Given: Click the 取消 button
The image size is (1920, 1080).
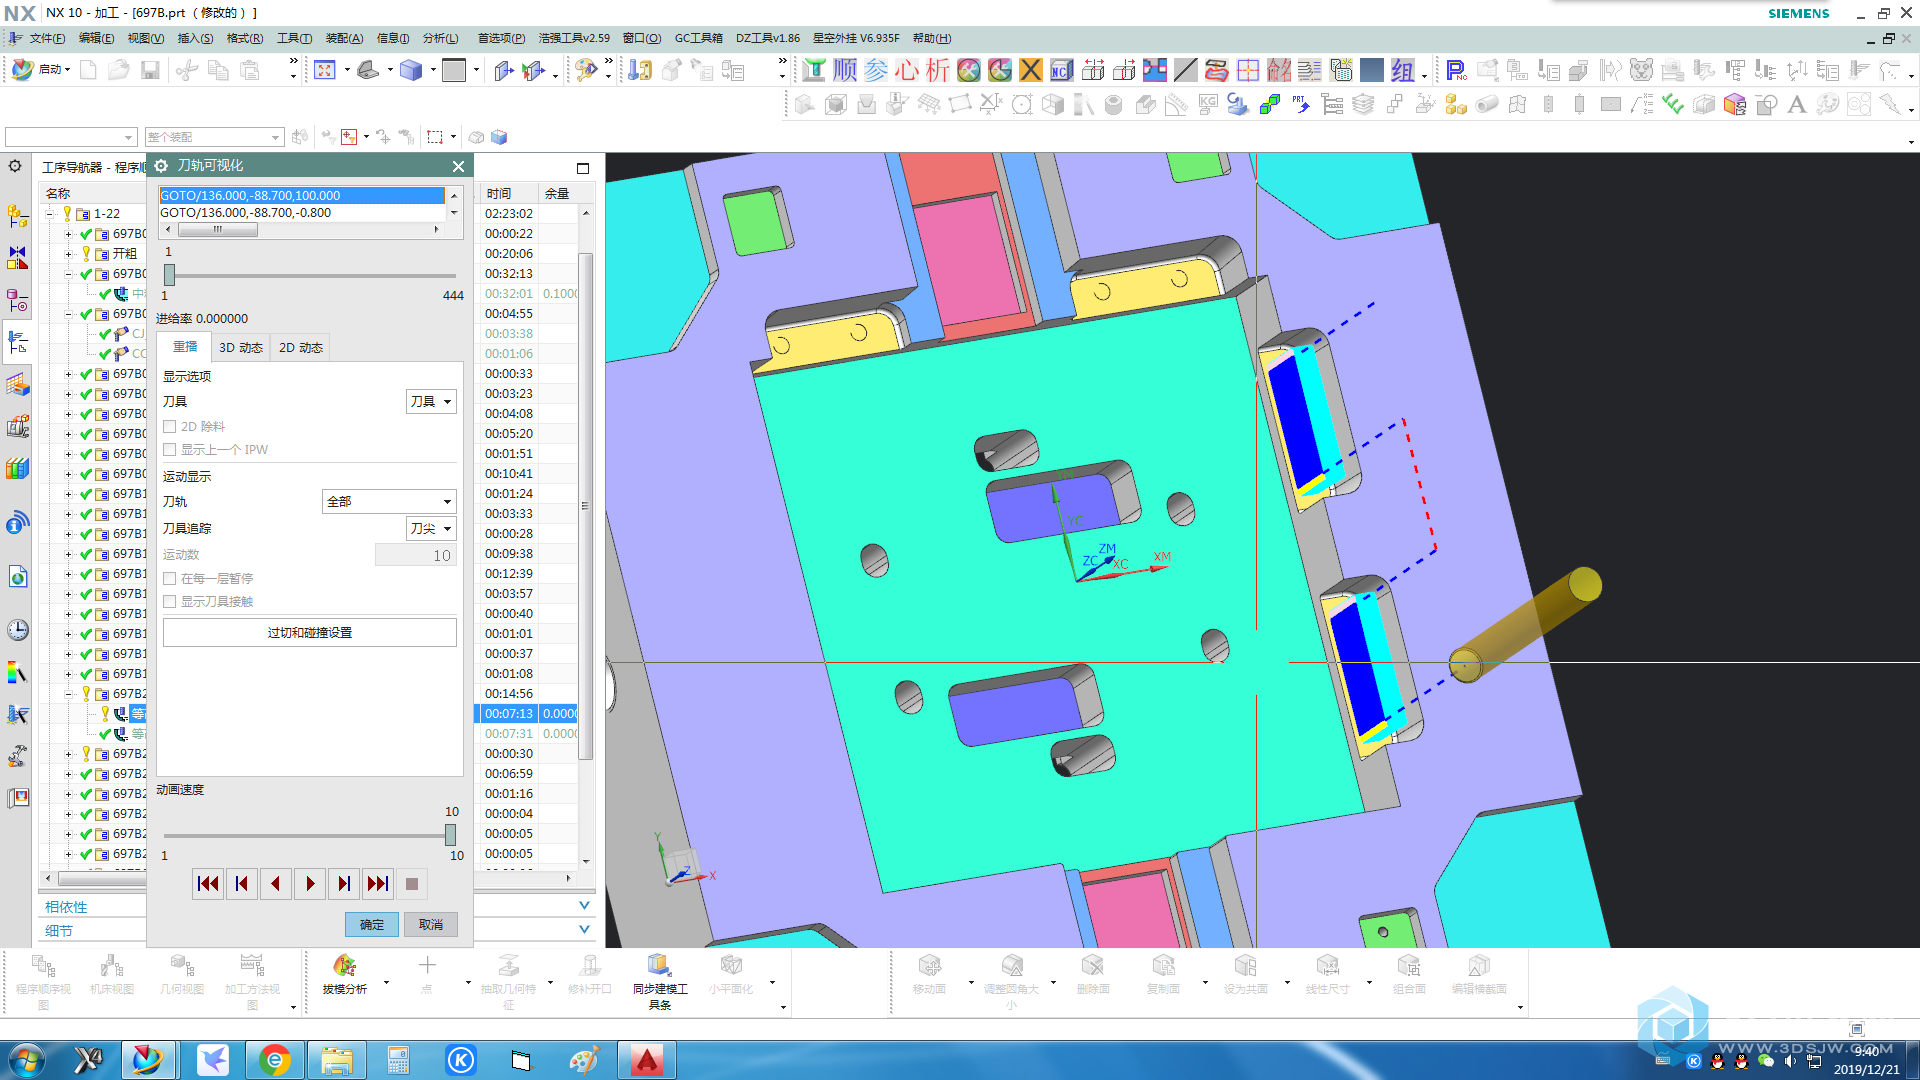Looking at the screenshot, I should 431,925.
